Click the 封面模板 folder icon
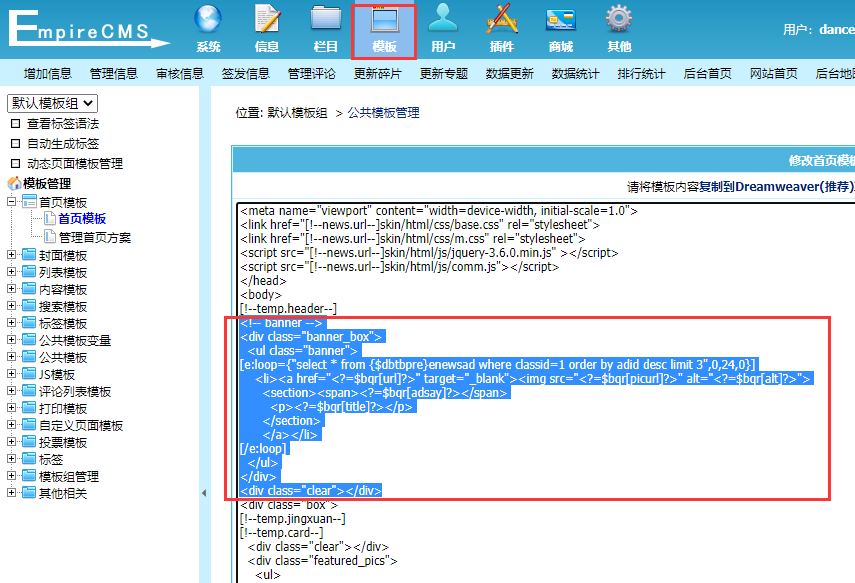Image resolution: width=855 pixels, height=583 pixels. (x=29, y=255)
